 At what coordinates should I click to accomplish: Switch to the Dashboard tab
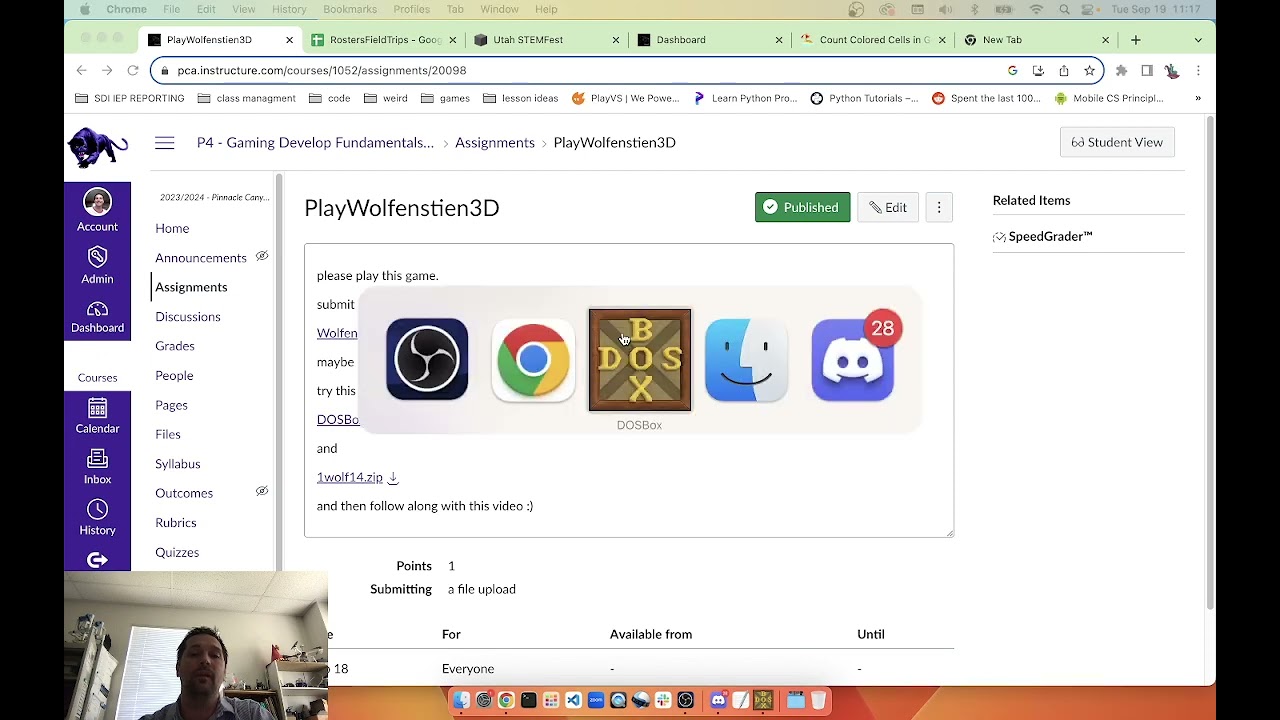(711, 40)
